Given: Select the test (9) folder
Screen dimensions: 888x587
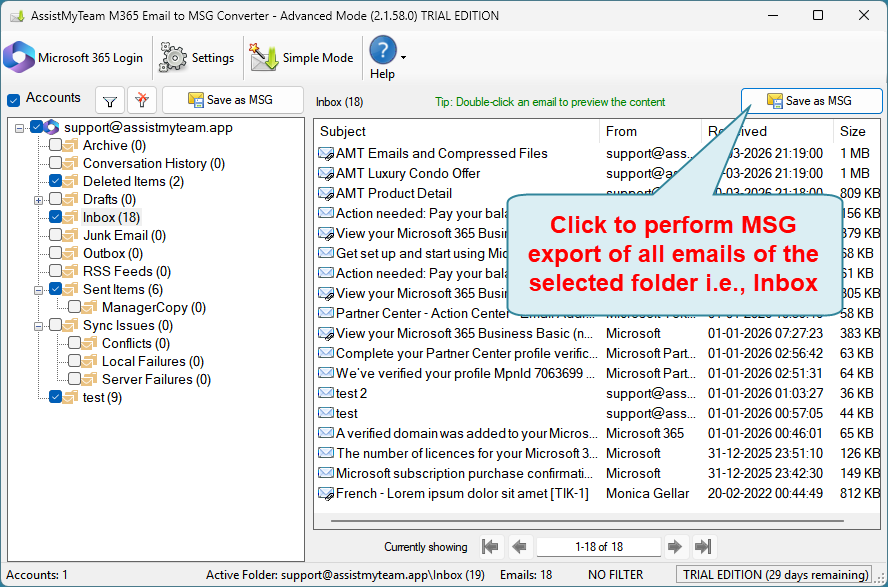Looking at the screenshot, I should (102, 397).
